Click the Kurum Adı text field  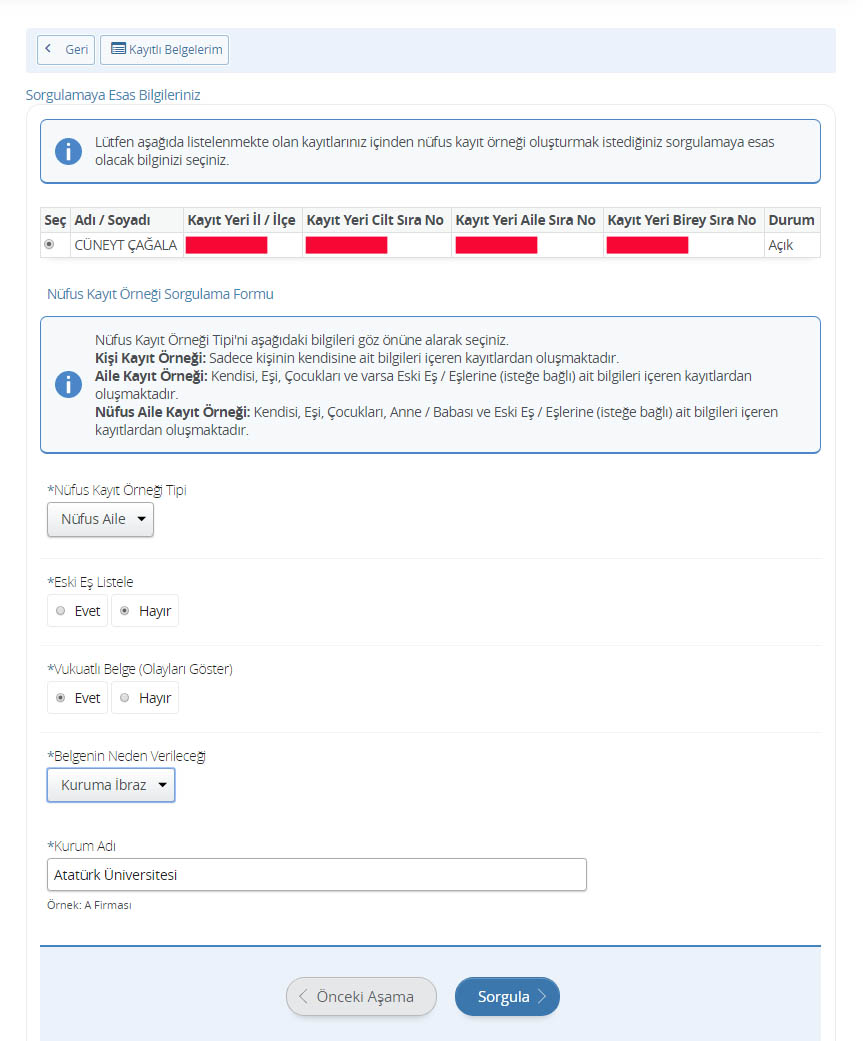[316, 875]
